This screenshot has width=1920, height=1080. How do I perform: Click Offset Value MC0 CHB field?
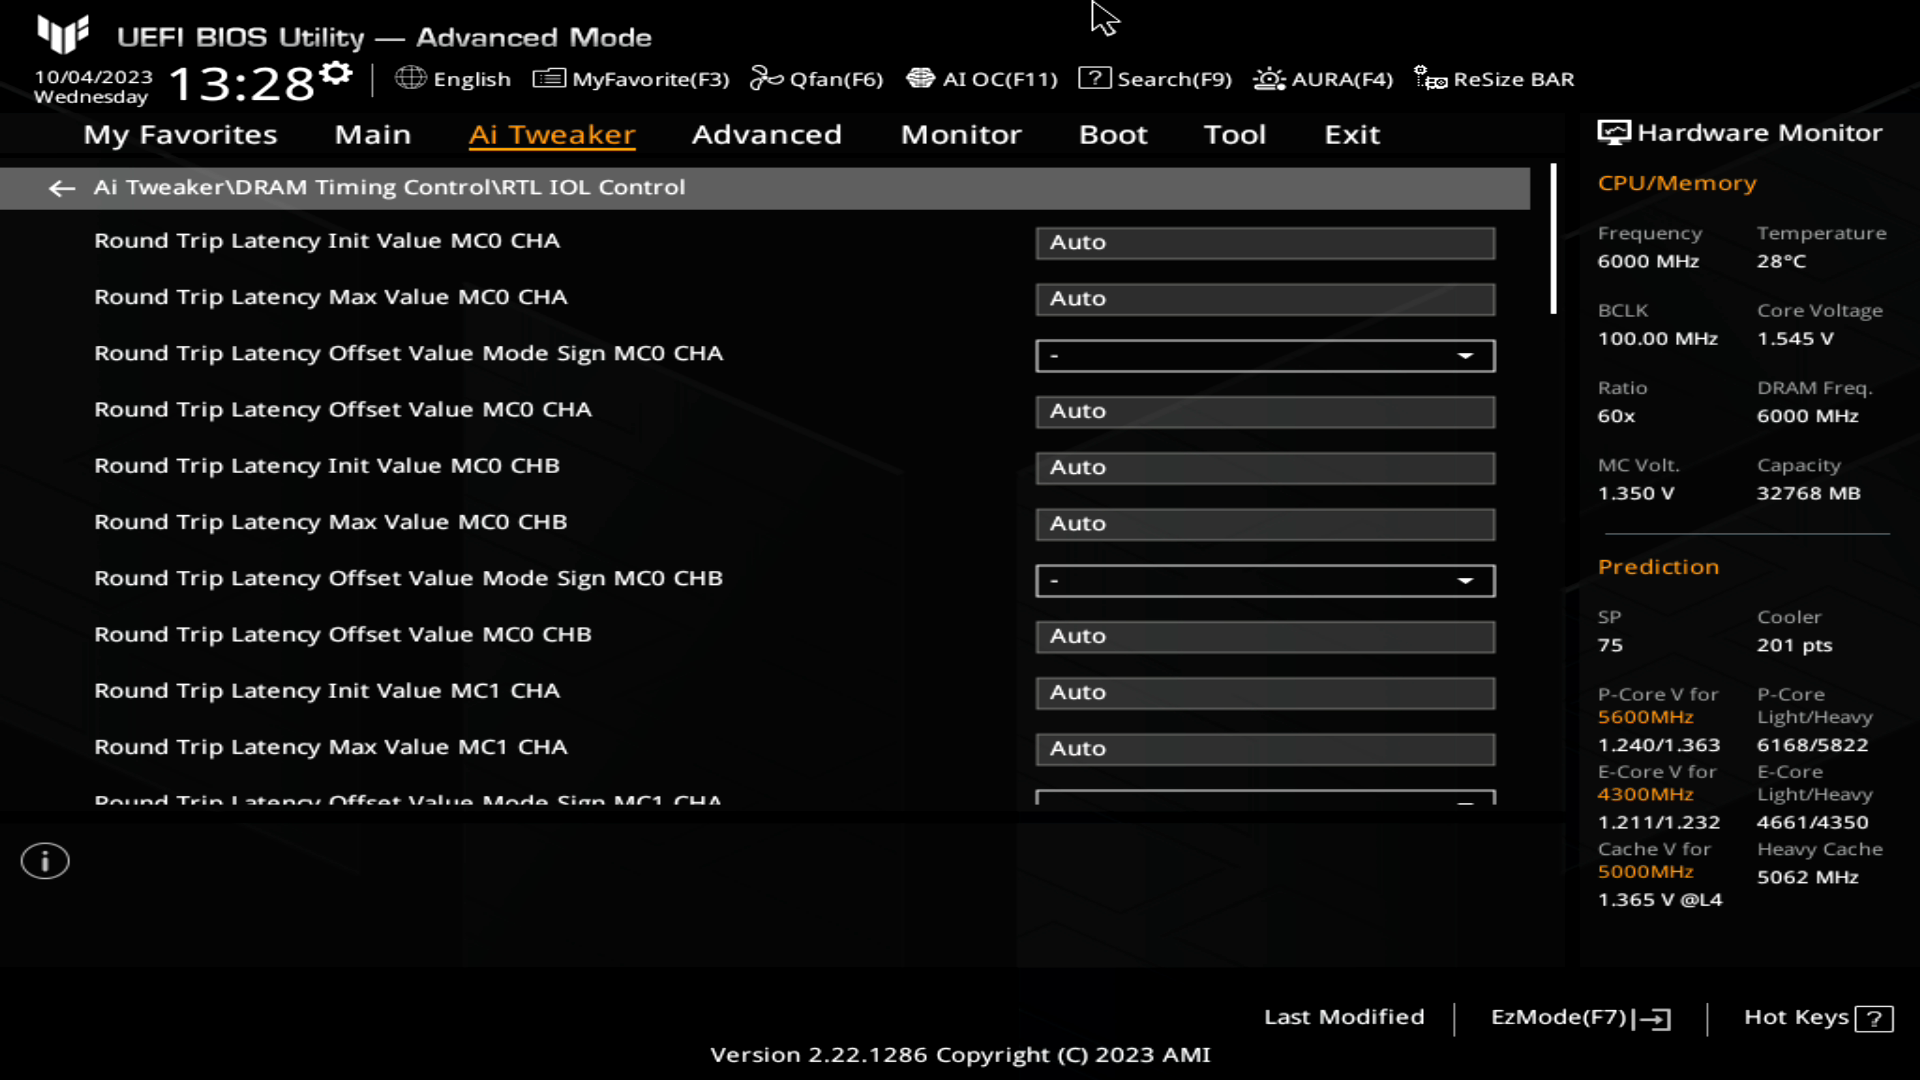point(1265,637)
